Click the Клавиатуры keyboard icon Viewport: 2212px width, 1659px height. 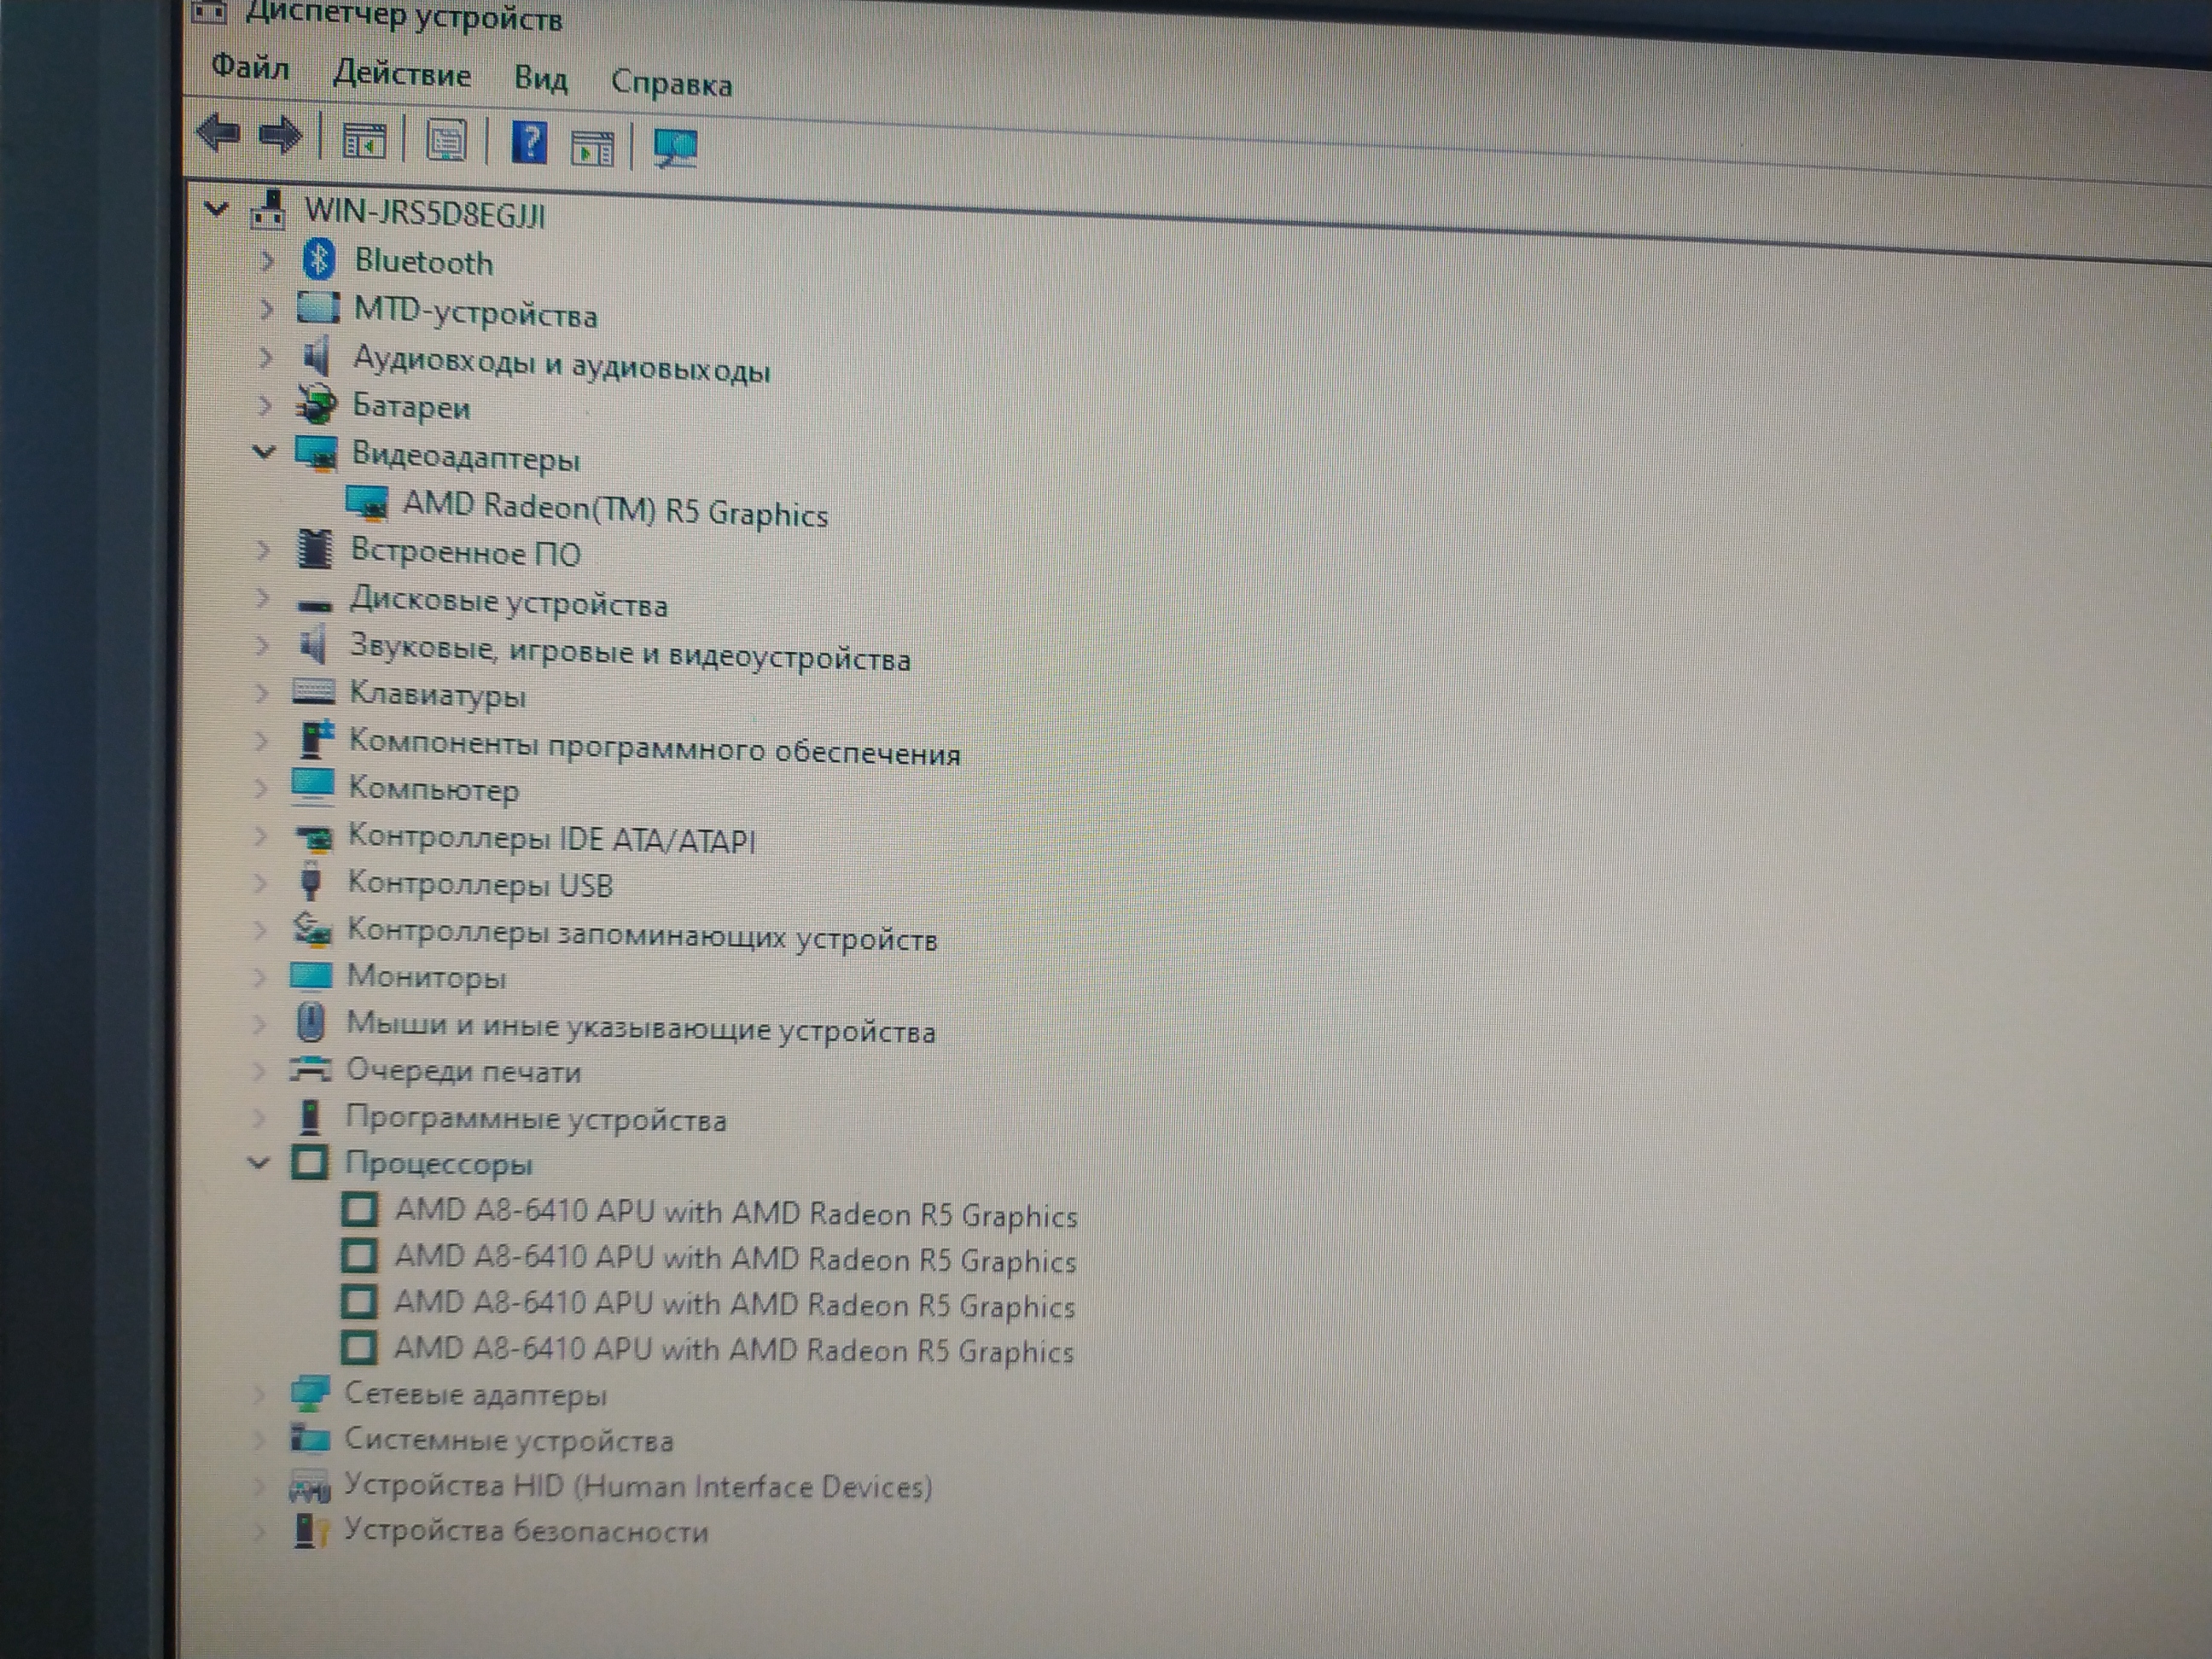(313, 691)
